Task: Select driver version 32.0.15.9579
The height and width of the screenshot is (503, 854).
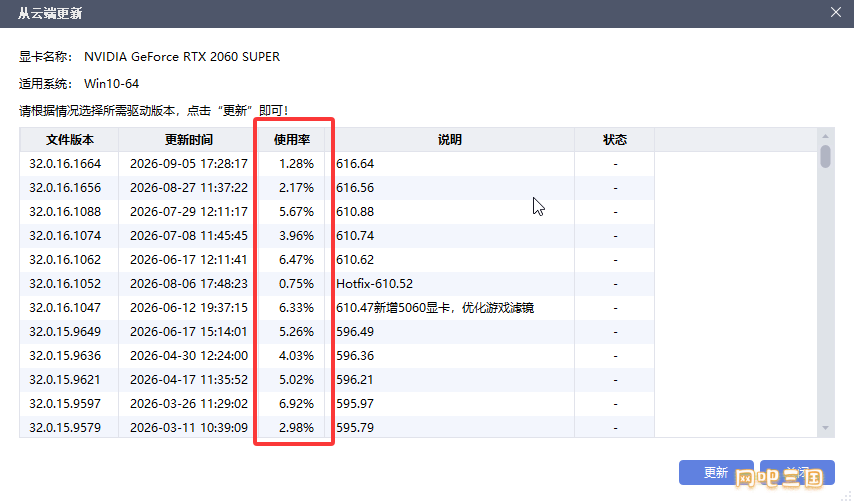Action: 65,427
